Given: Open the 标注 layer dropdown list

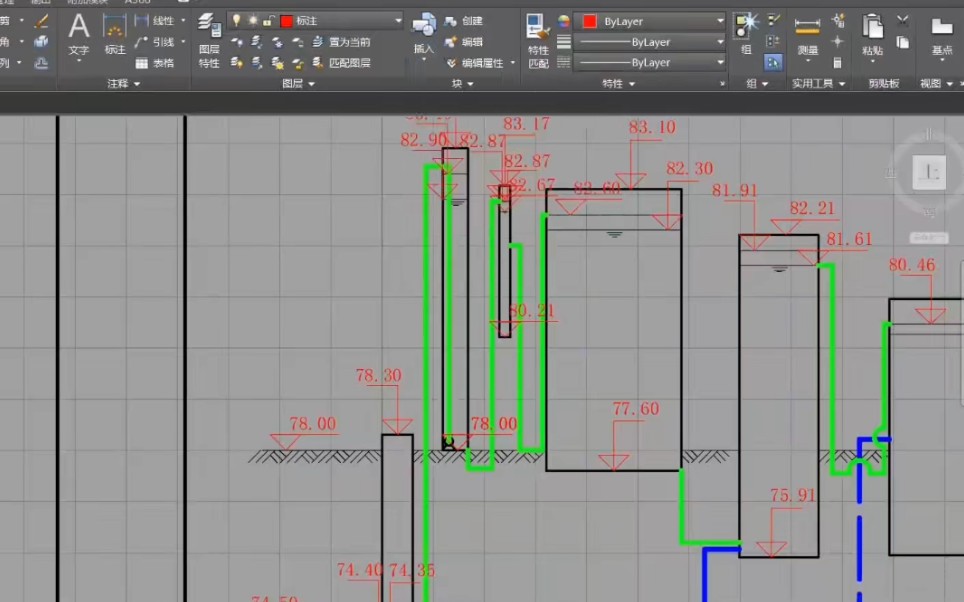Looking at the screenshot, I should click(399, 20).
